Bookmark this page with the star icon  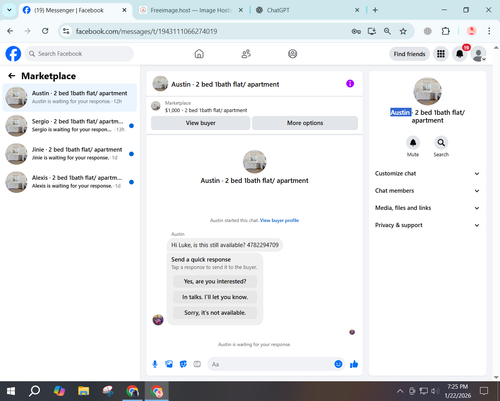403,31
